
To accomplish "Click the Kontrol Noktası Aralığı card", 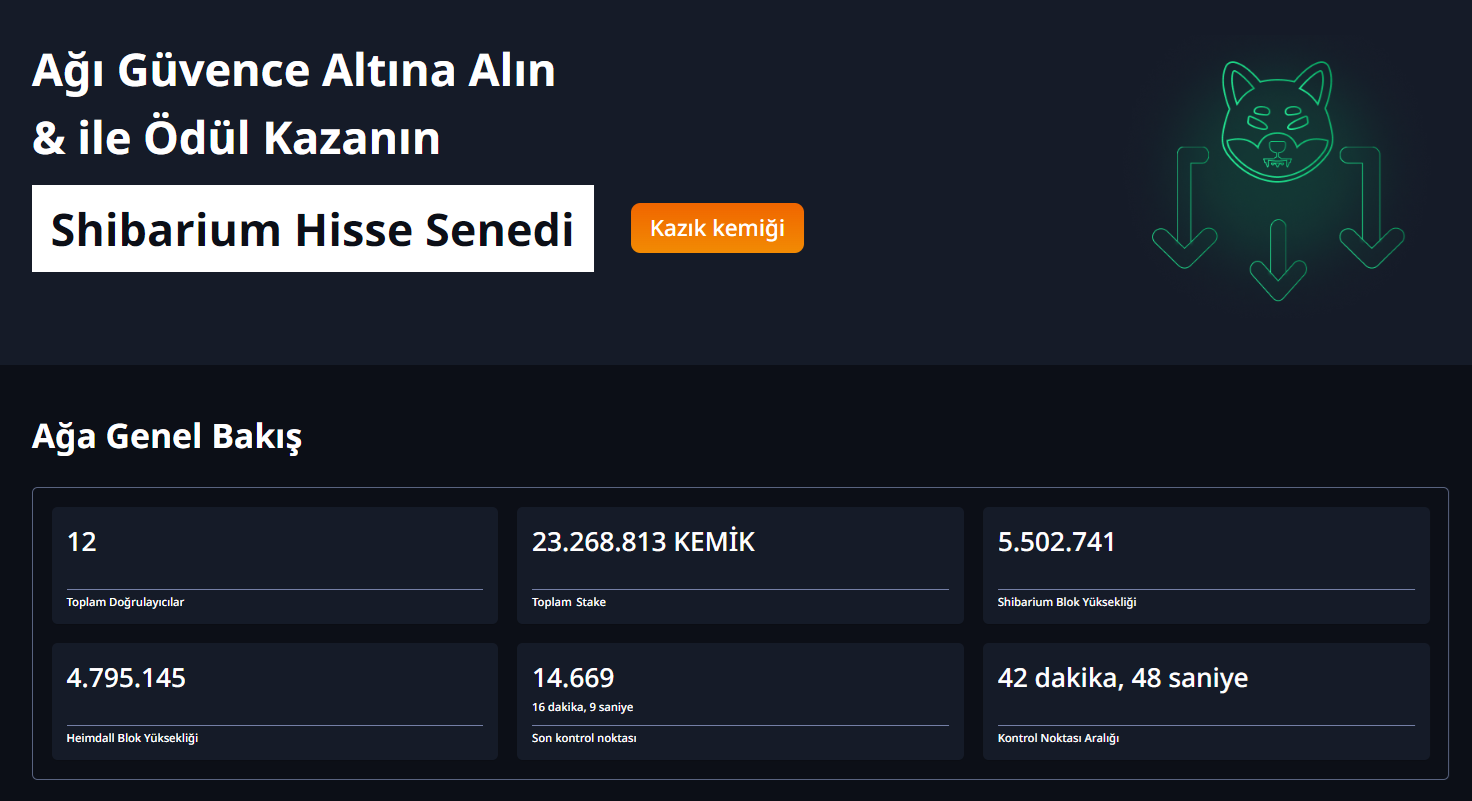I will tap(1206, 700).
